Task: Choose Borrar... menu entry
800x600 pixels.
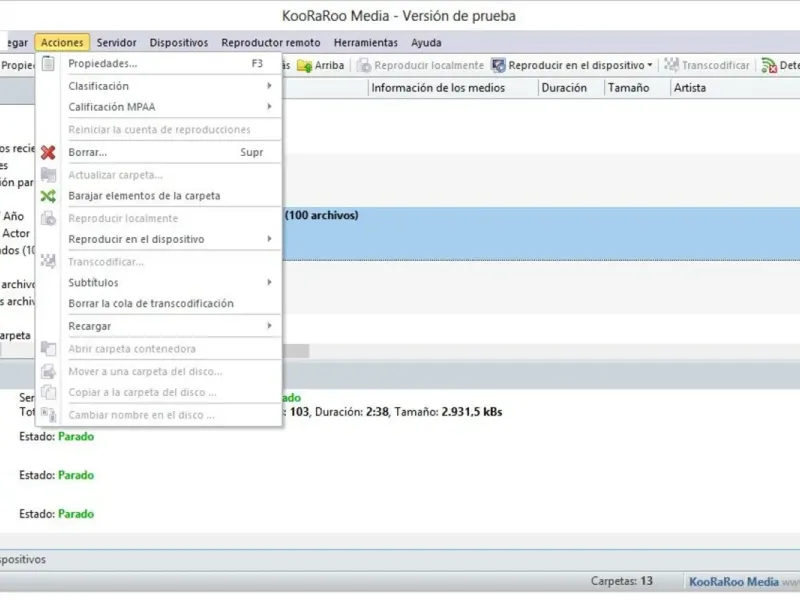Action: [159, 152]
